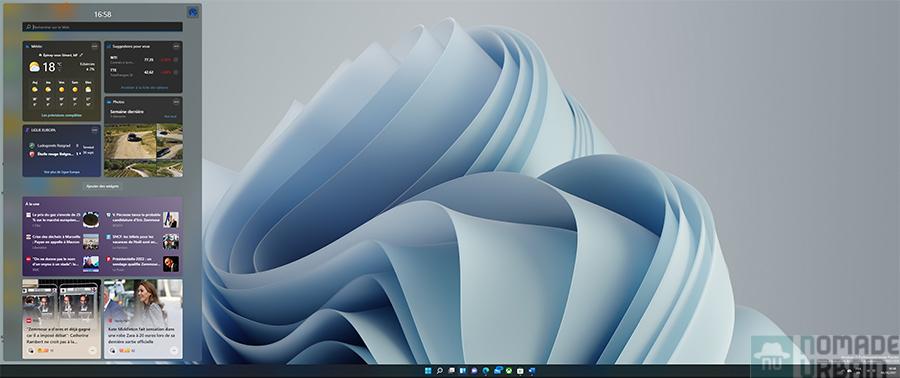
Task: Open the see more Ligue Europa link
Action: coord(62,172)
